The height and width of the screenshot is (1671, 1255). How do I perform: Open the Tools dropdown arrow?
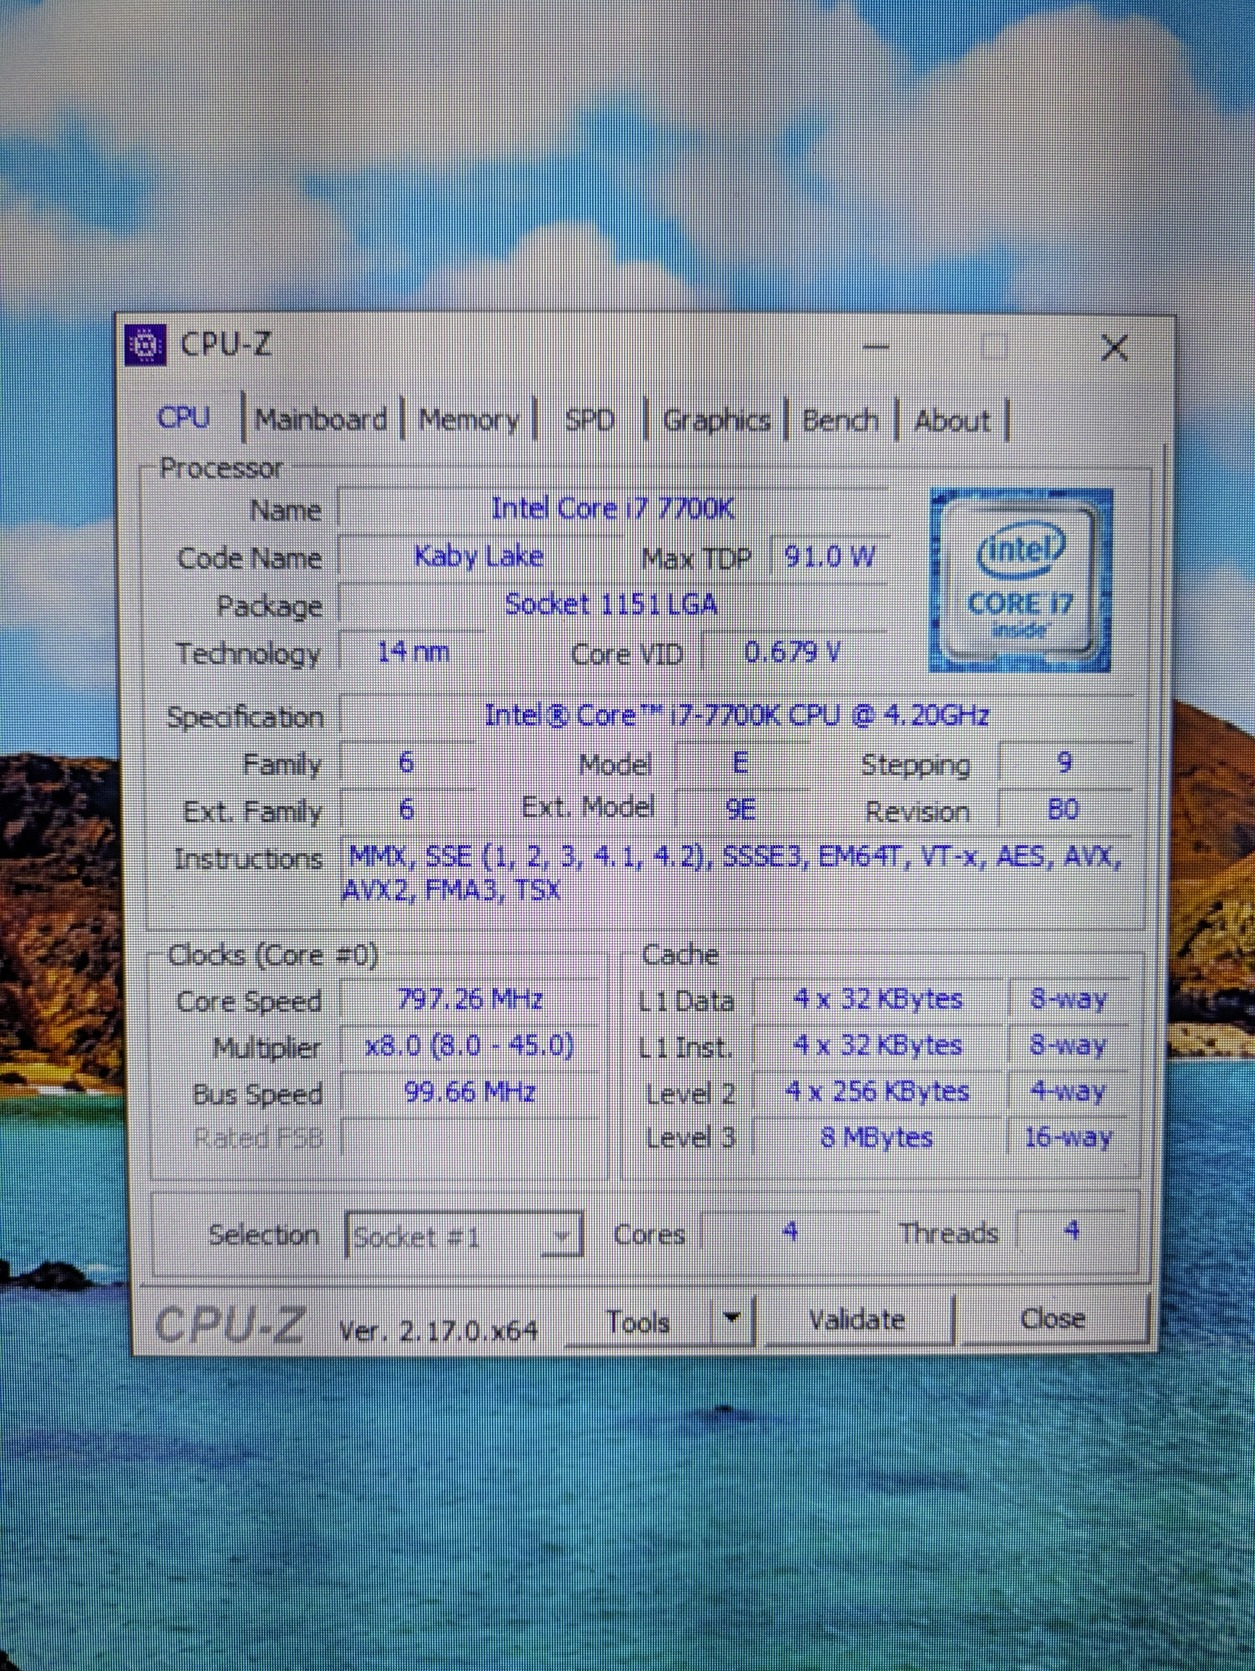pyautogui.click(x=732, y=1319)
